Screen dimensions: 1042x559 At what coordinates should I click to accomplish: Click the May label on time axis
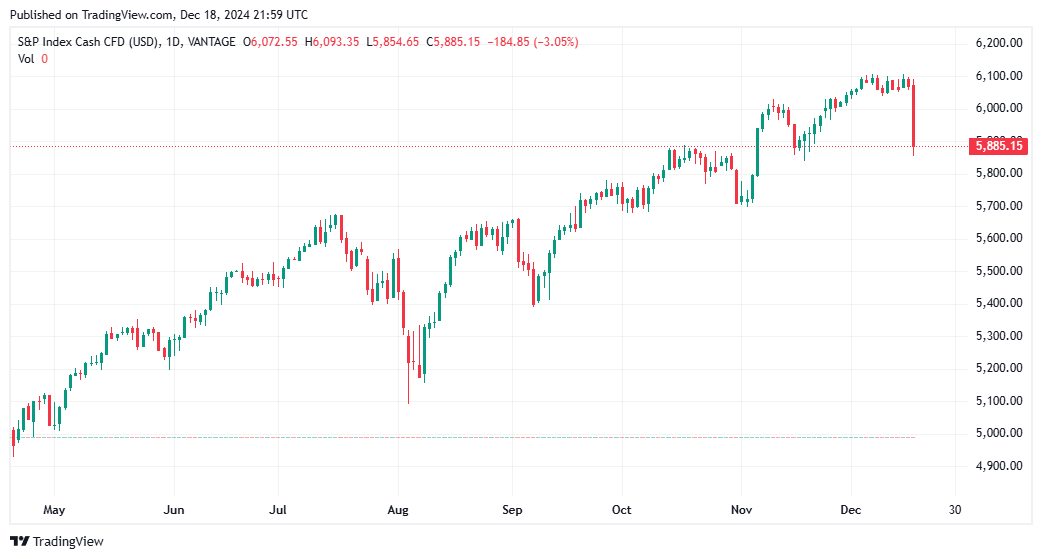coord(54,510)
